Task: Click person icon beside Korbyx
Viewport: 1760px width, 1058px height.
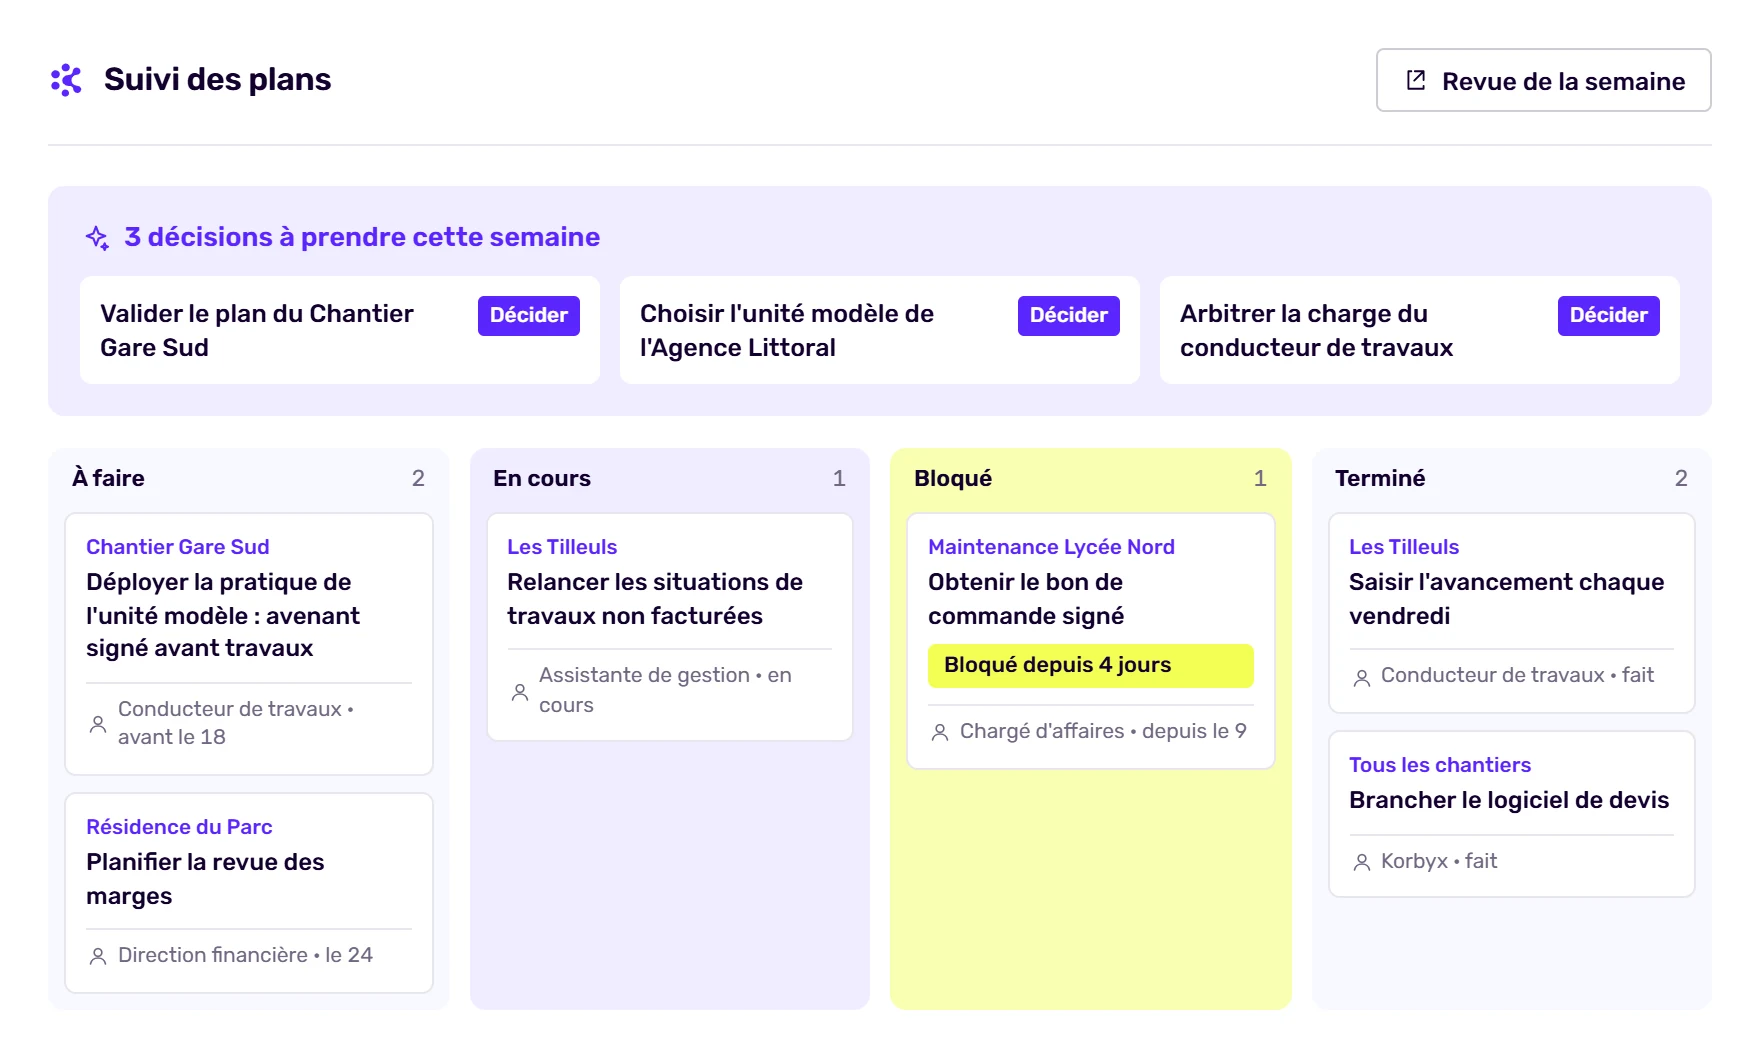Action: click(x=1362, y=862)
